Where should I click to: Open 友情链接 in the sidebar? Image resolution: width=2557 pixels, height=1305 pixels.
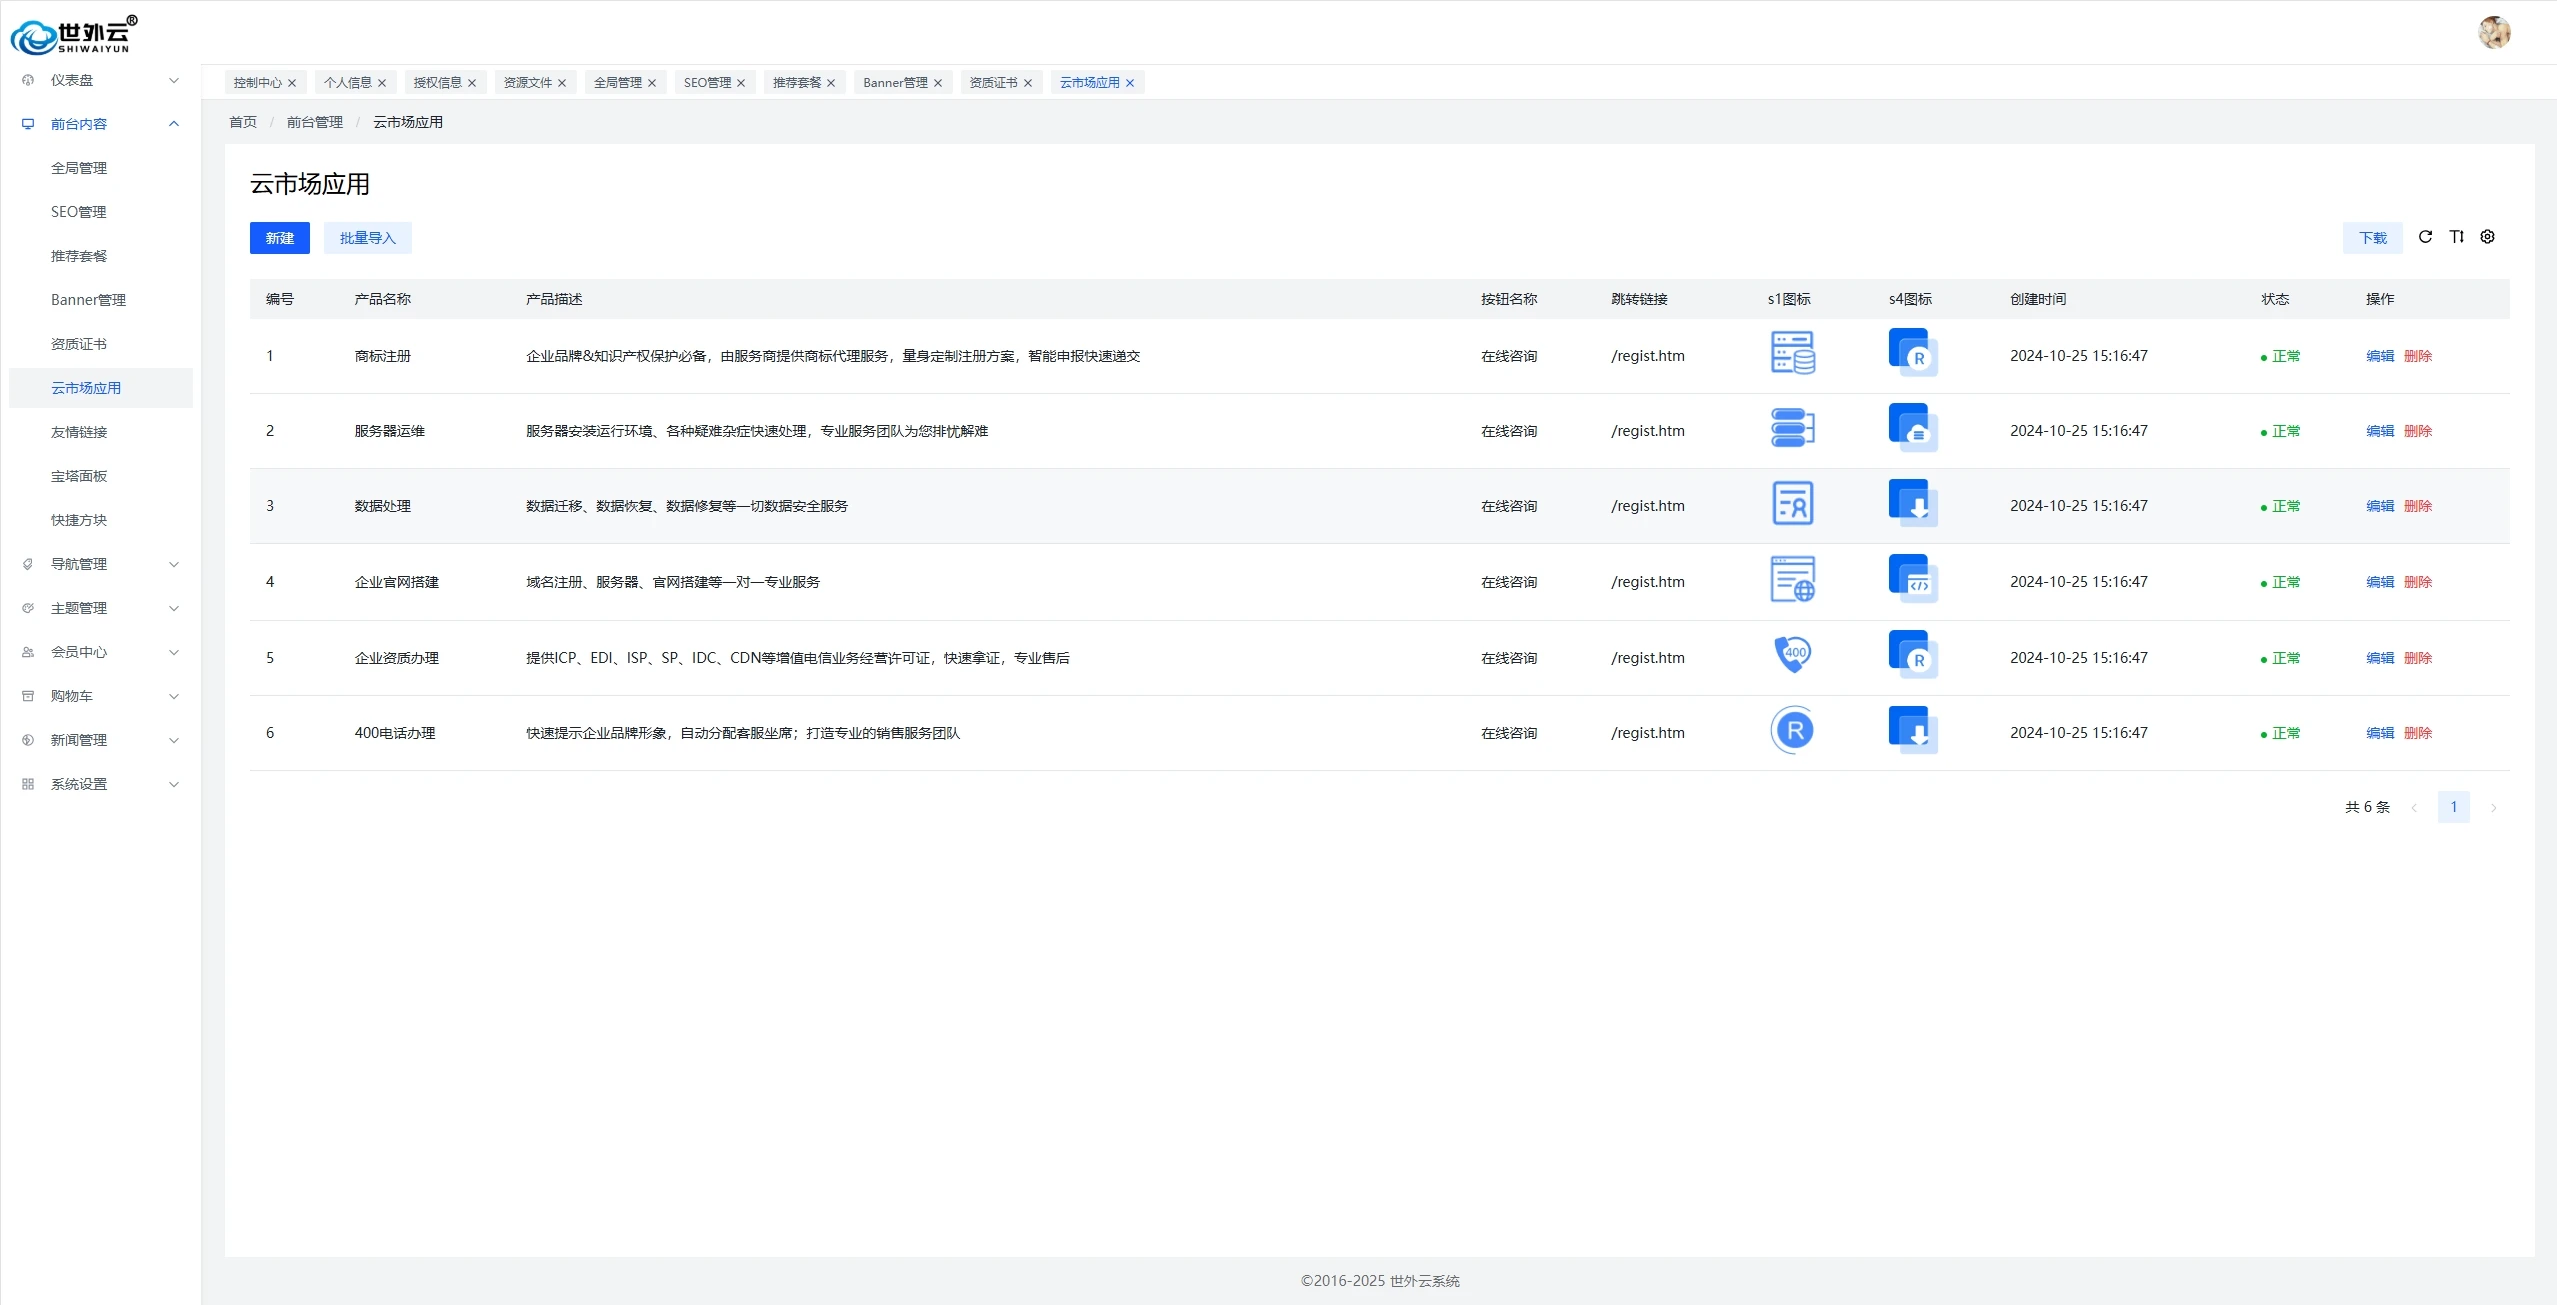point(79,432)
